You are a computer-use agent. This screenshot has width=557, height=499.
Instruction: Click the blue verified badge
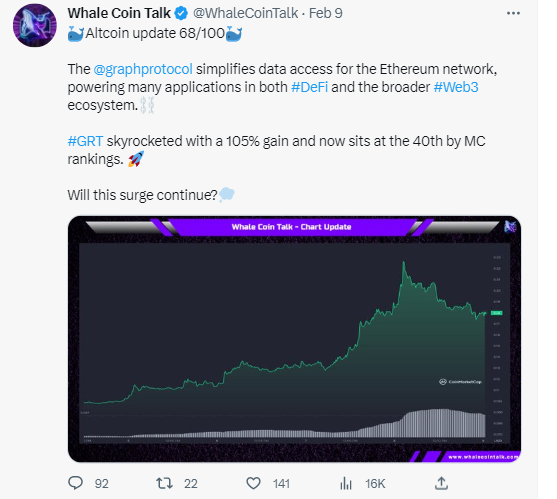[181, 13]
